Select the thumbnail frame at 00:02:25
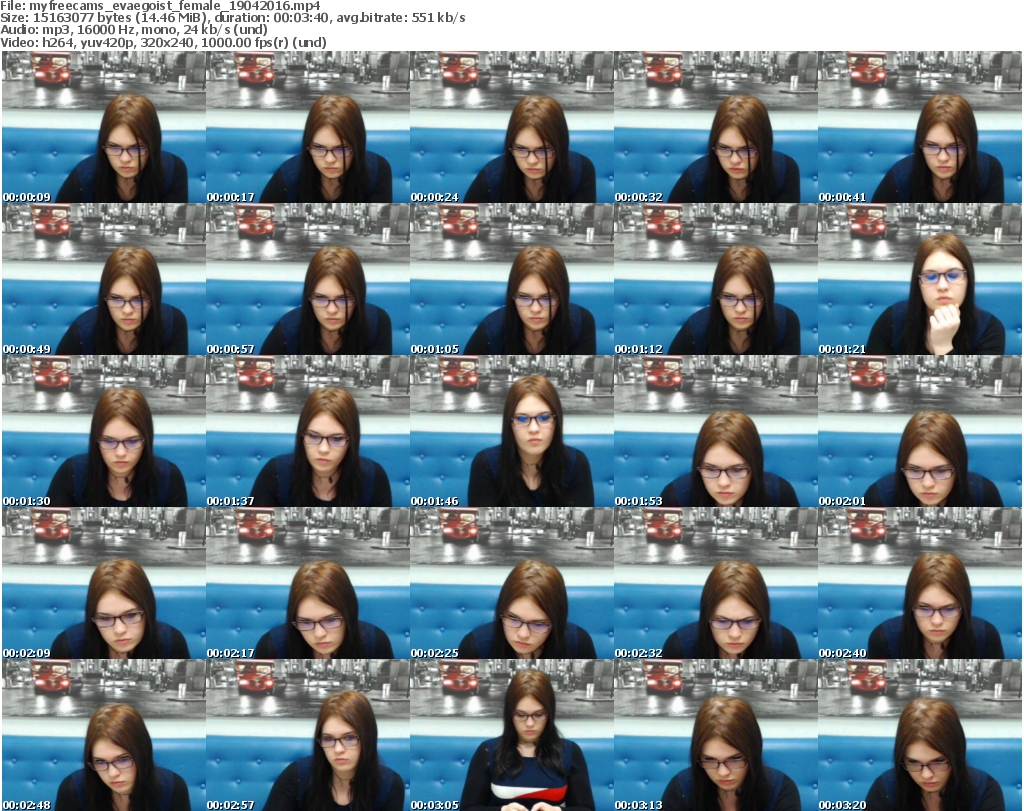Screen dimensions: 1024x811 511,583
